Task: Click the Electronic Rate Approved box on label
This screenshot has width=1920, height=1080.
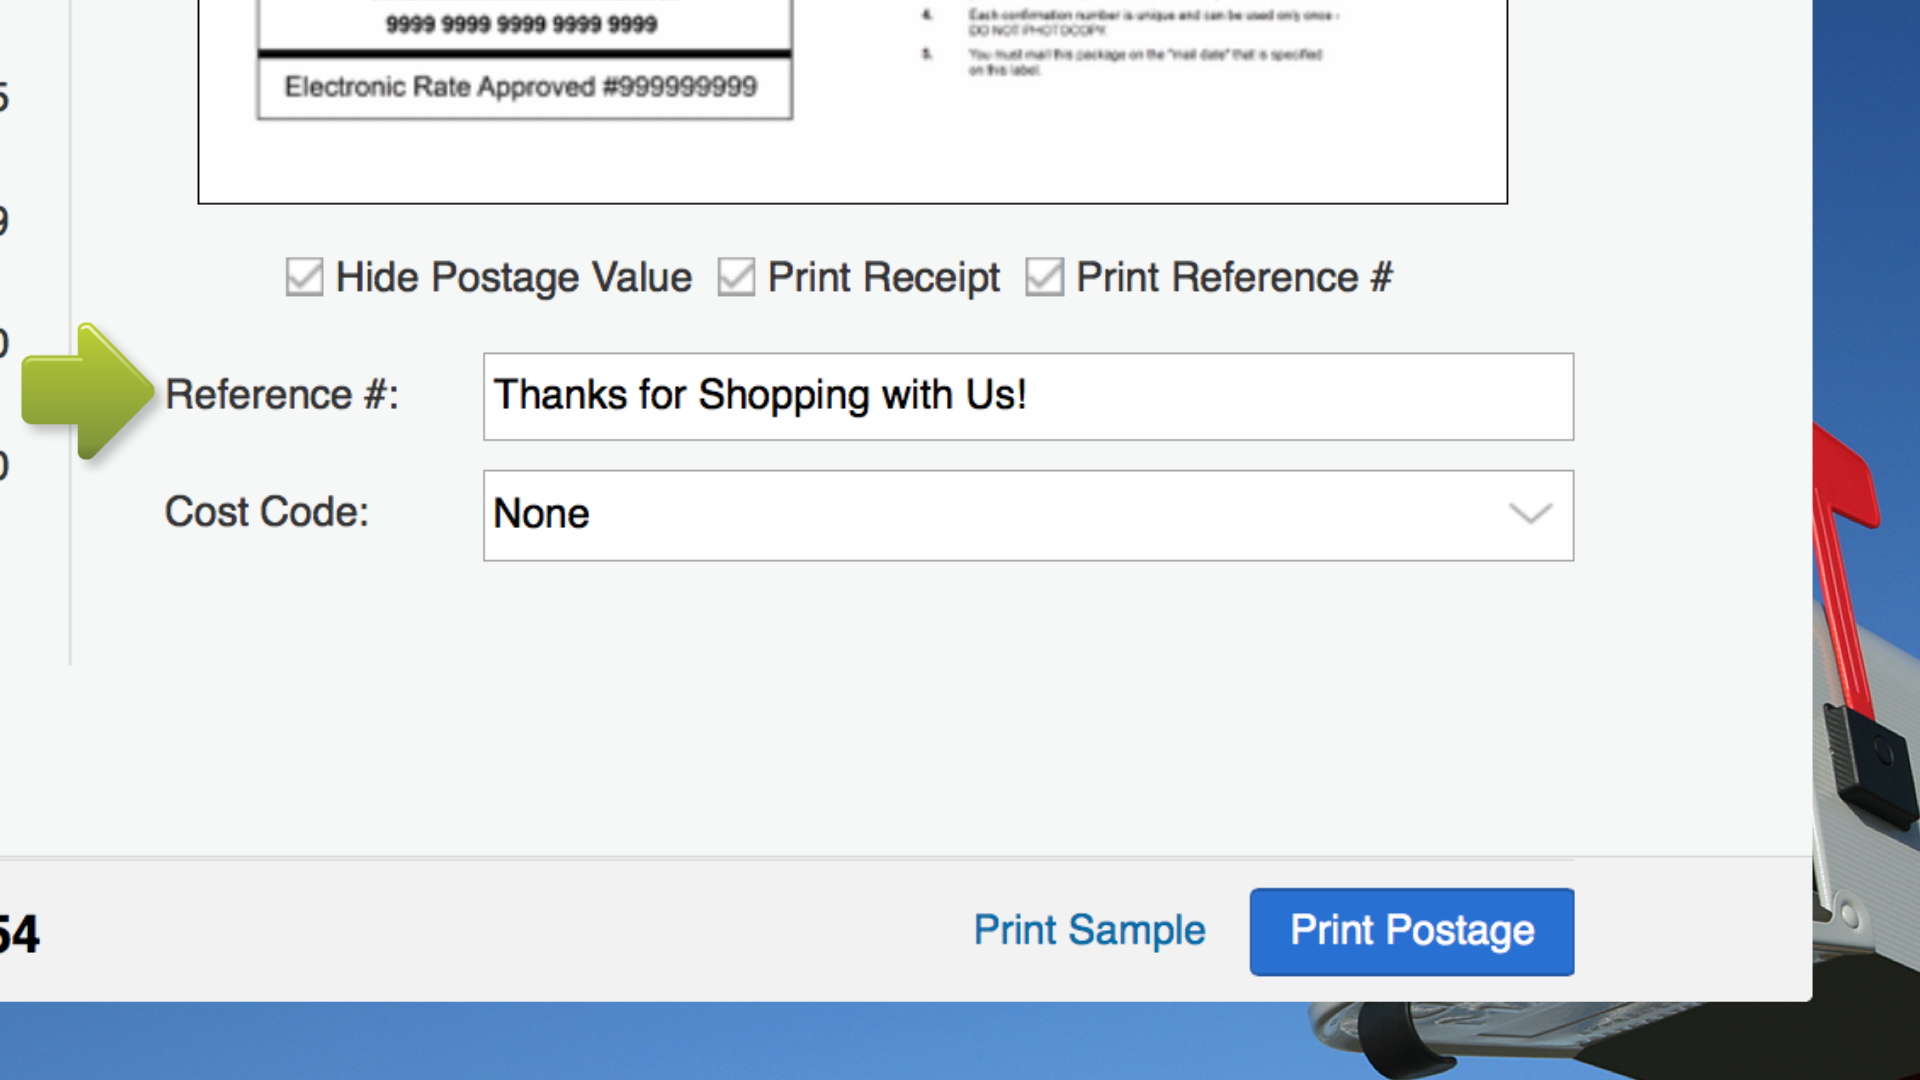Action: point(524,88)
